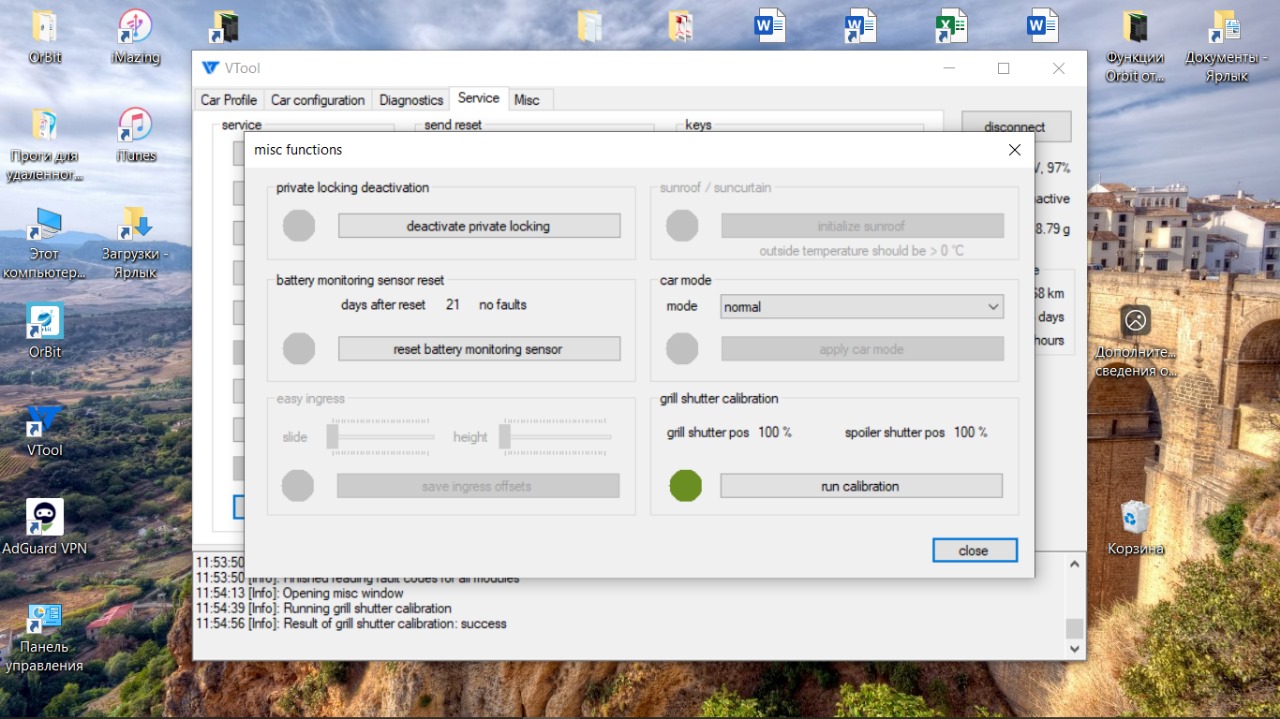Click the gray private locking status indicator

[299, 226]
